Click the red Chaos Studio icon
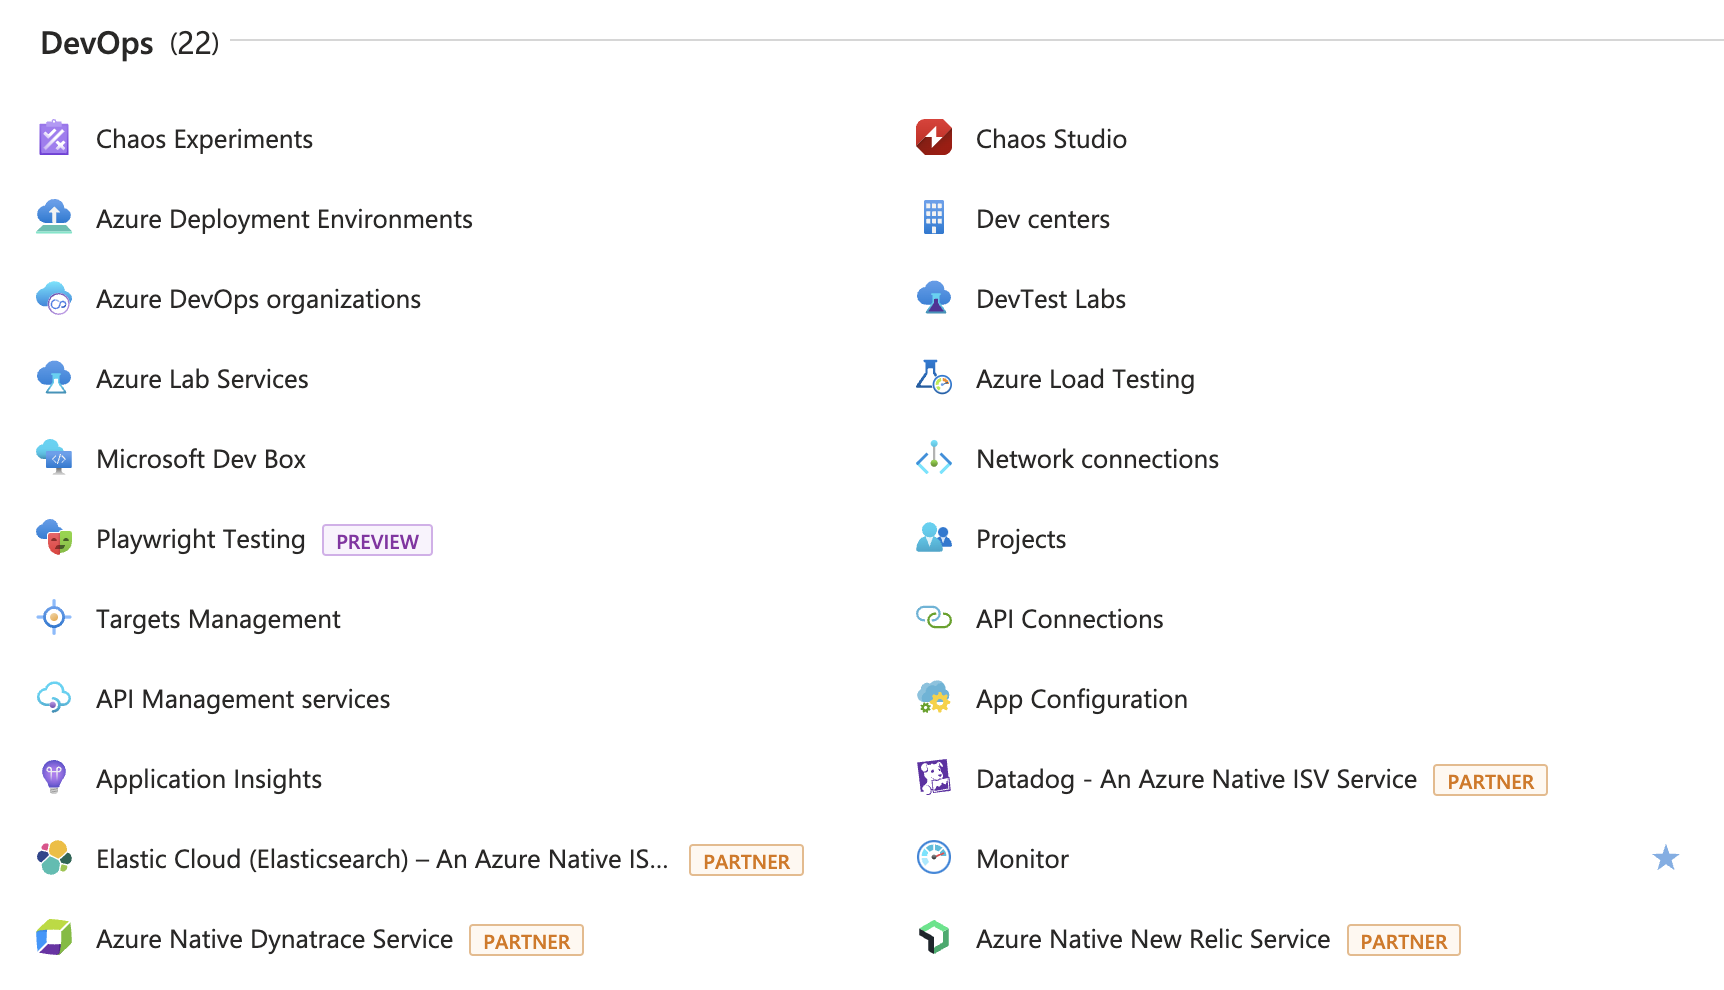The image size is (1724, 990). [x=934, y=138]
